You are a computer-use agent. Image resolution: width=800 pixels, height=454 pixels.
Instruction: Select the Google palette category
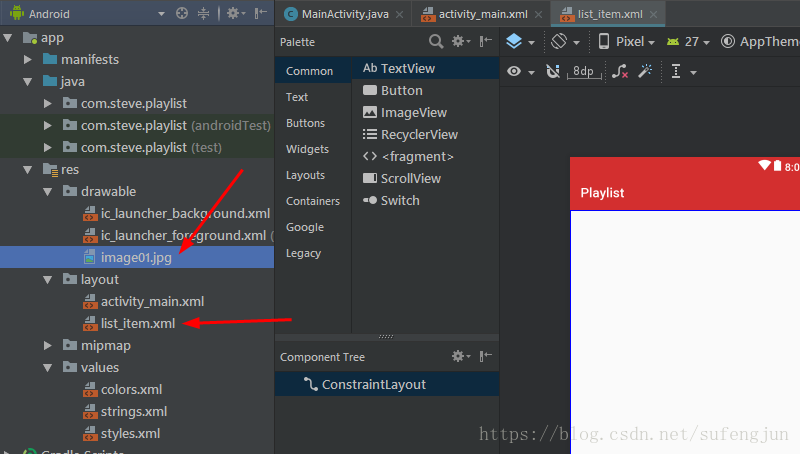(313, 227)
